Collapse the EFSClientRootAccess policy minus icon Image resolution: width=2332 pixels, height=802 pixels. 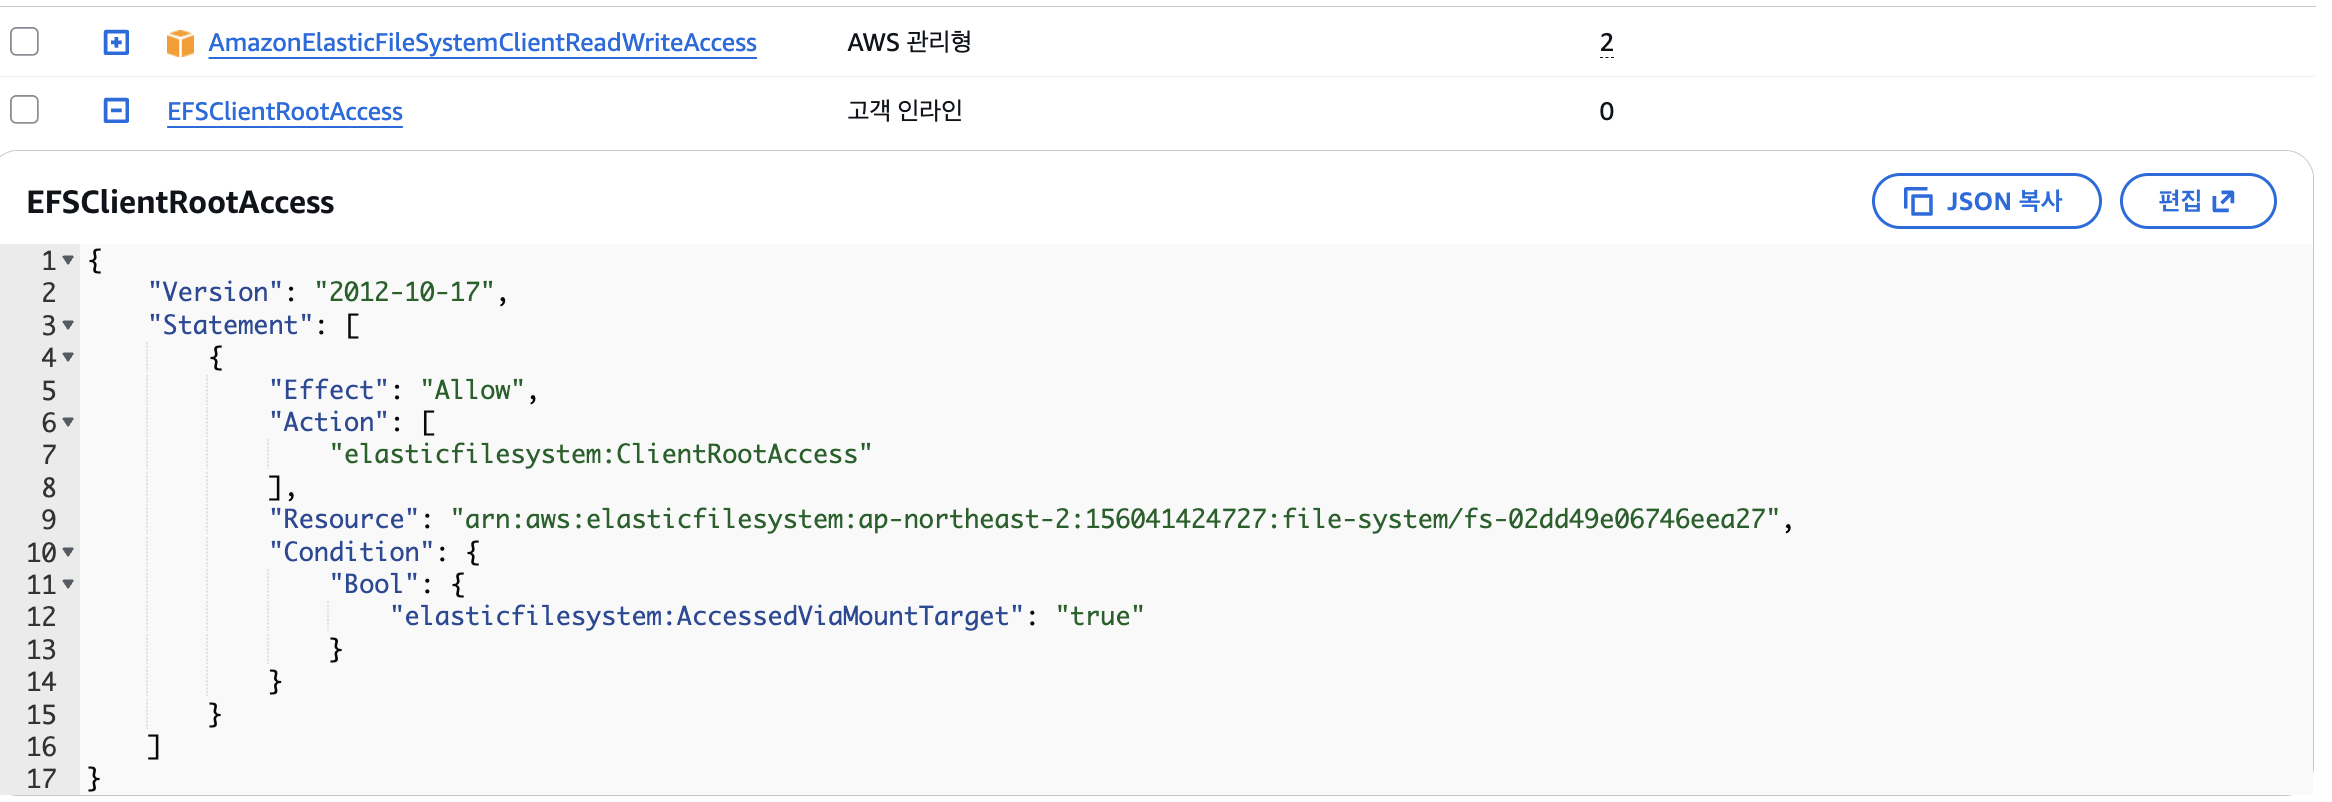(x=117, y=110)
